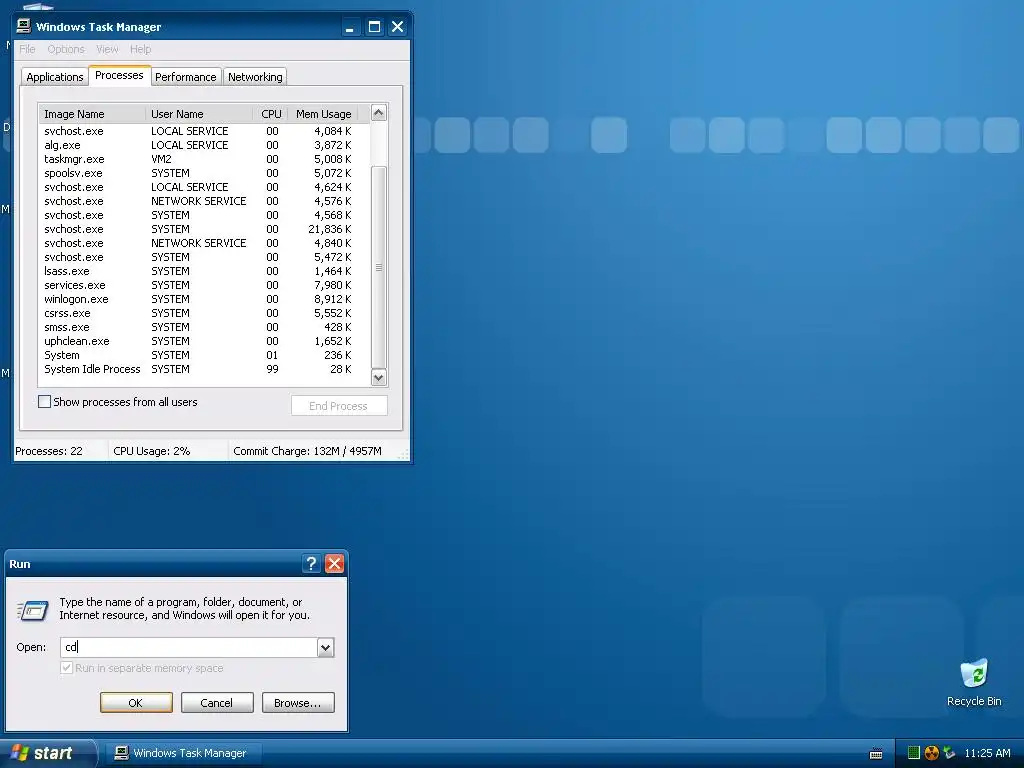Select the taskmgr.exe process row
1024x768 pixels.
point(198,159)
